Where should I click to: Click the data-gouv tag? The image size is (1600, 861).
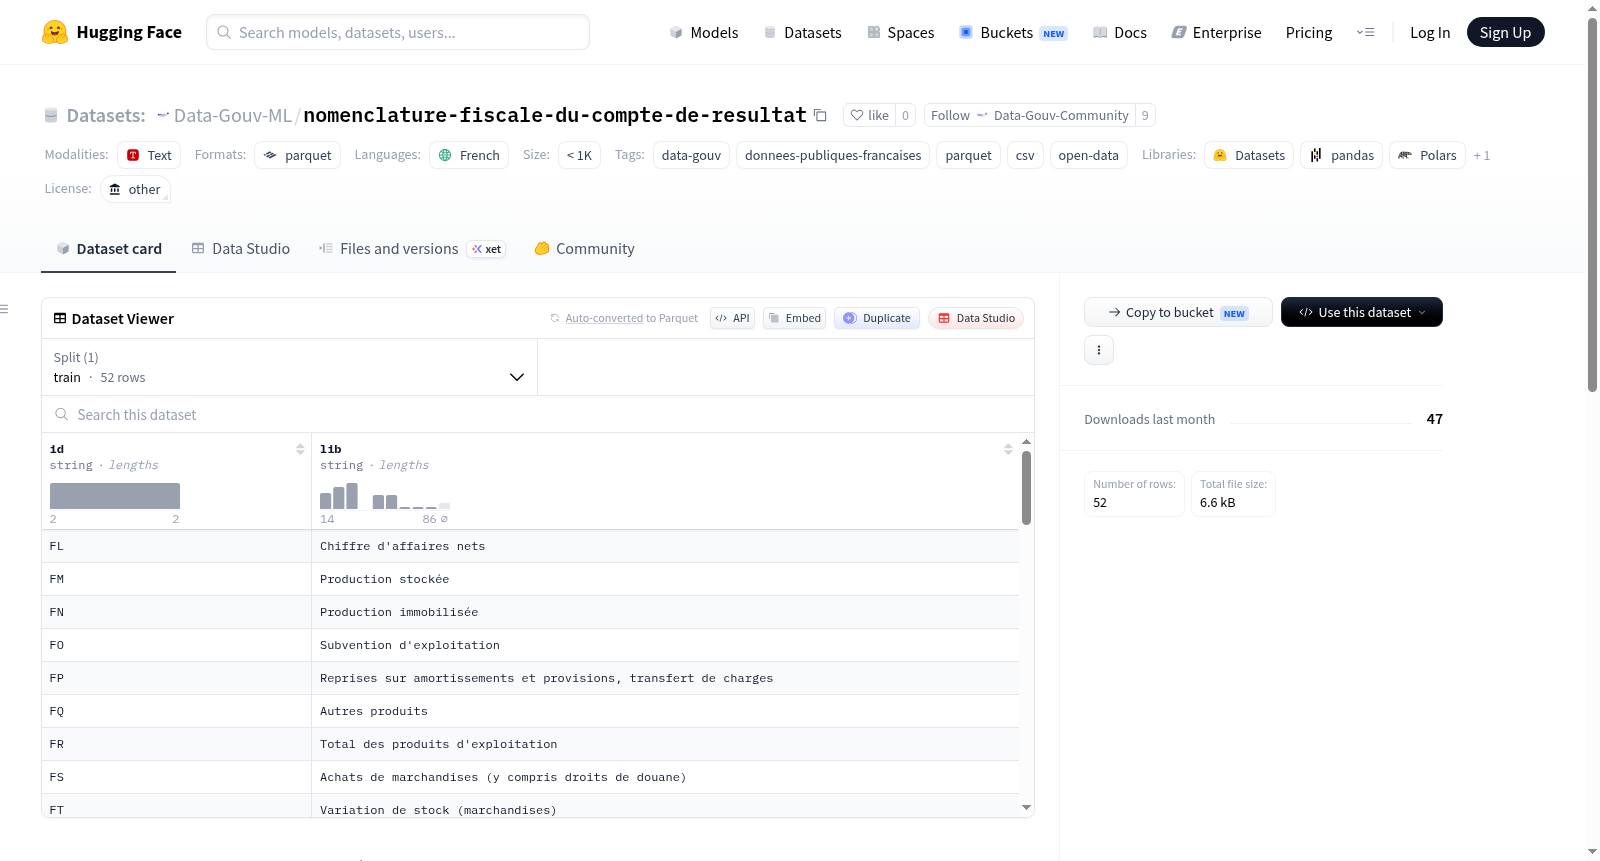[691, 155]
